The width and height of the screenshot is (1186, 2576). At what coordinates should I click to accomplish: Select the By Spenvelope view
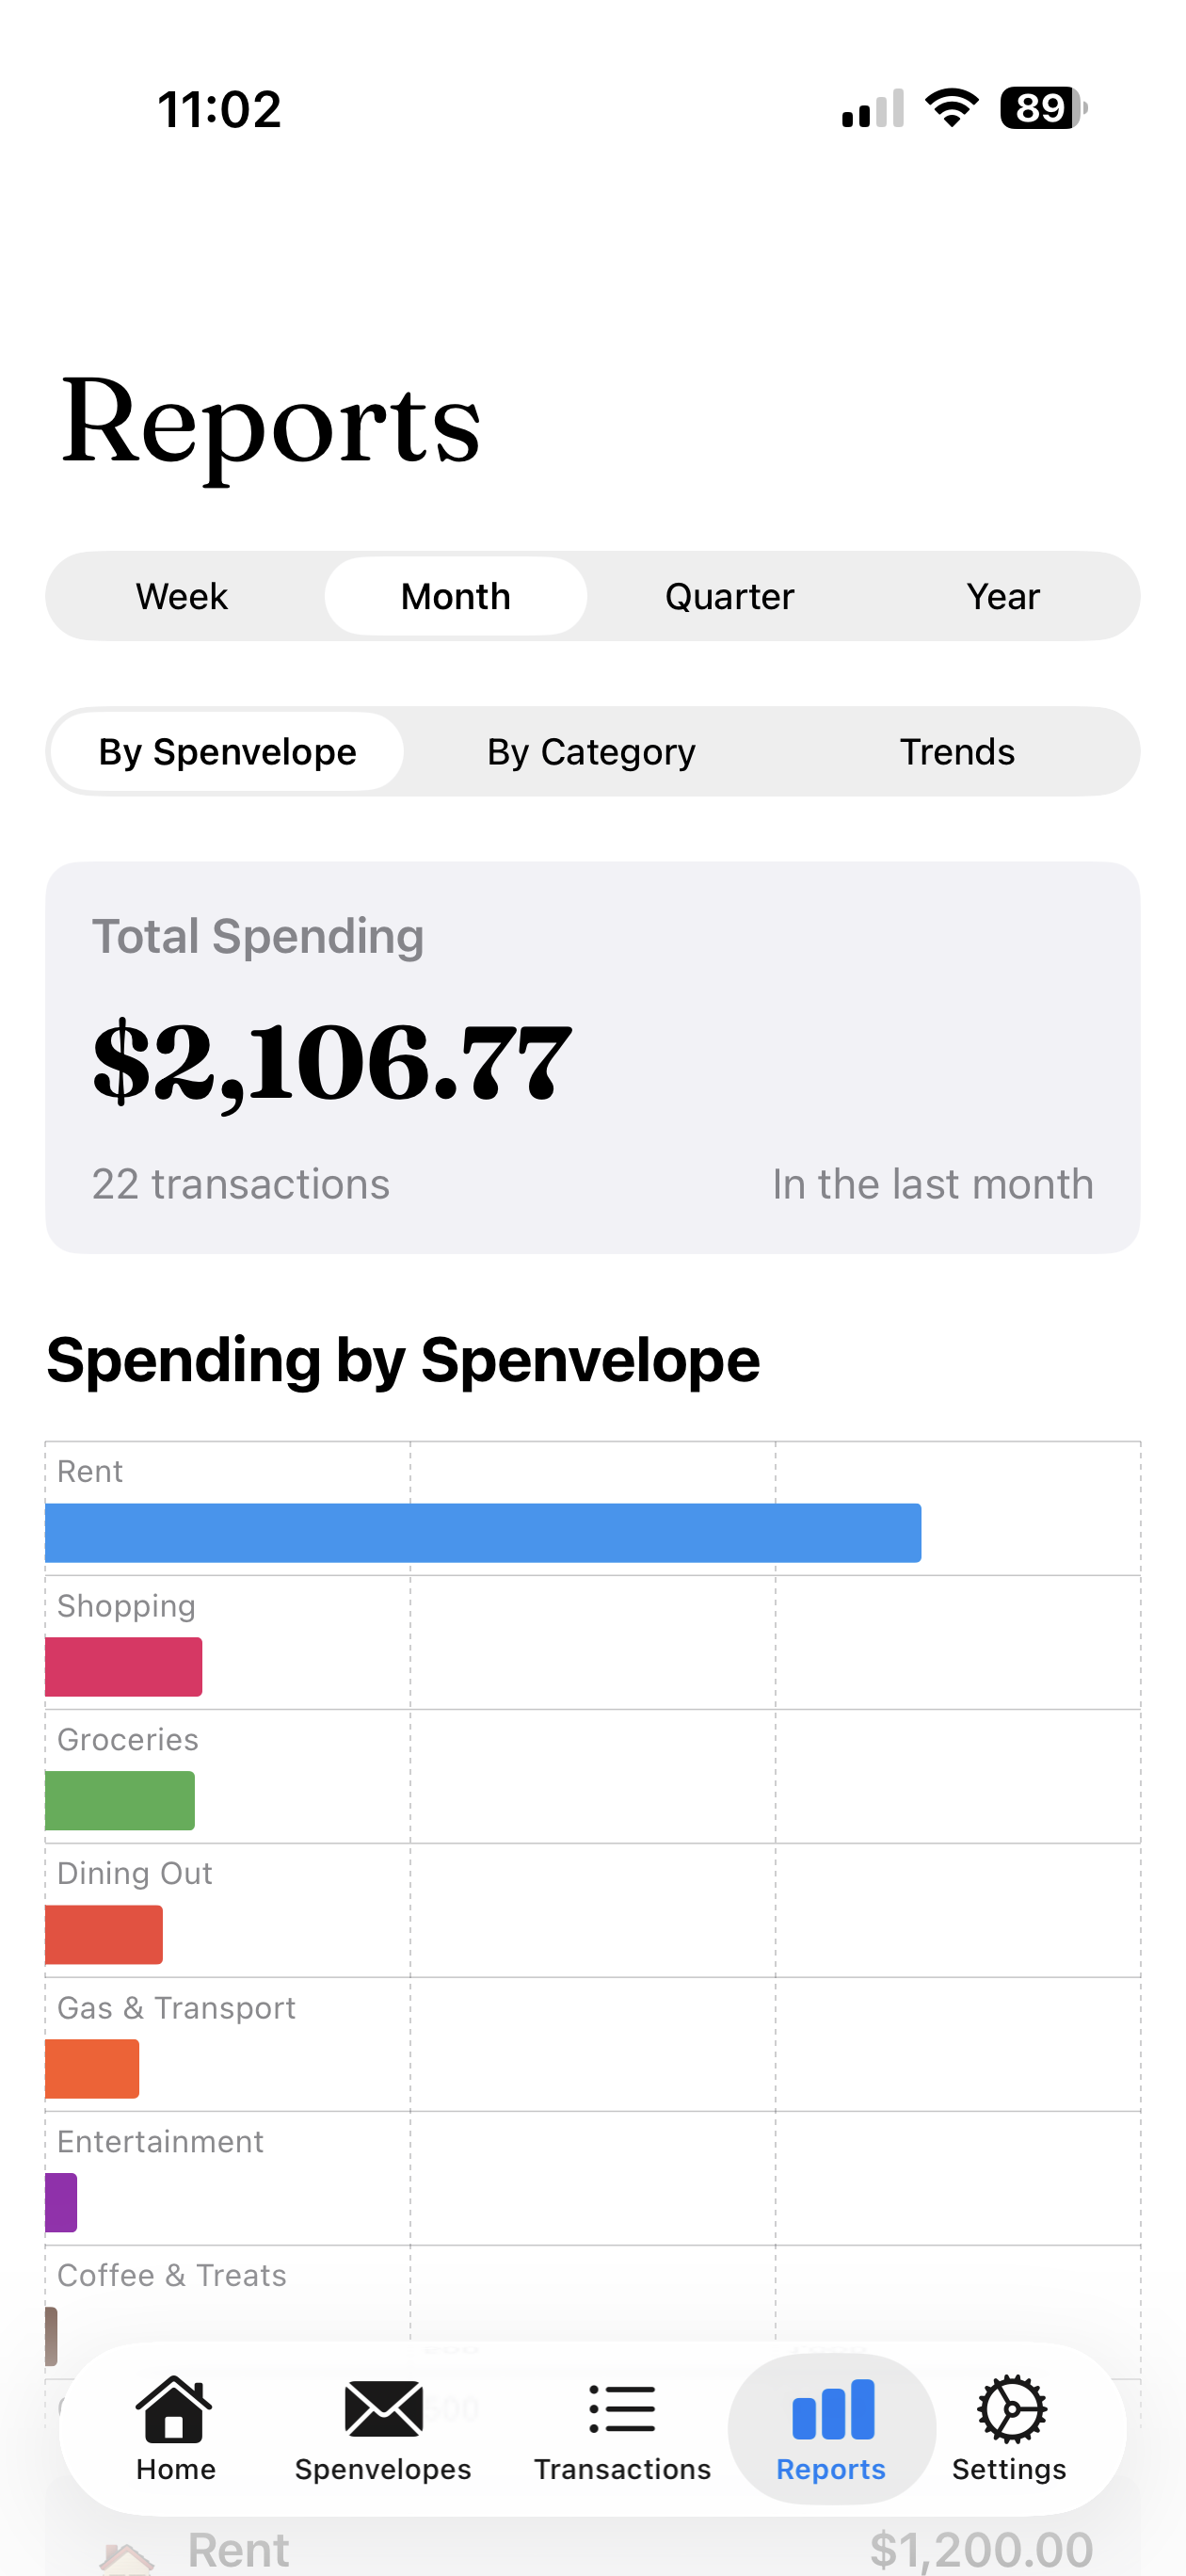coord(227,752)
